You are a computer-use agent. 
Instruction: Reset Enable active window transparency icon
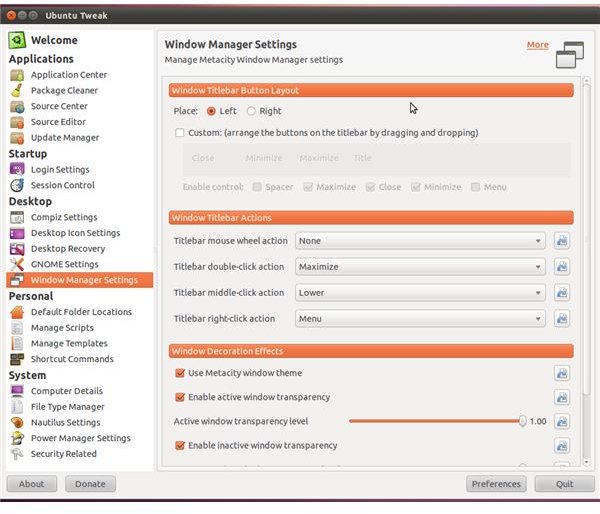point(562,397)
